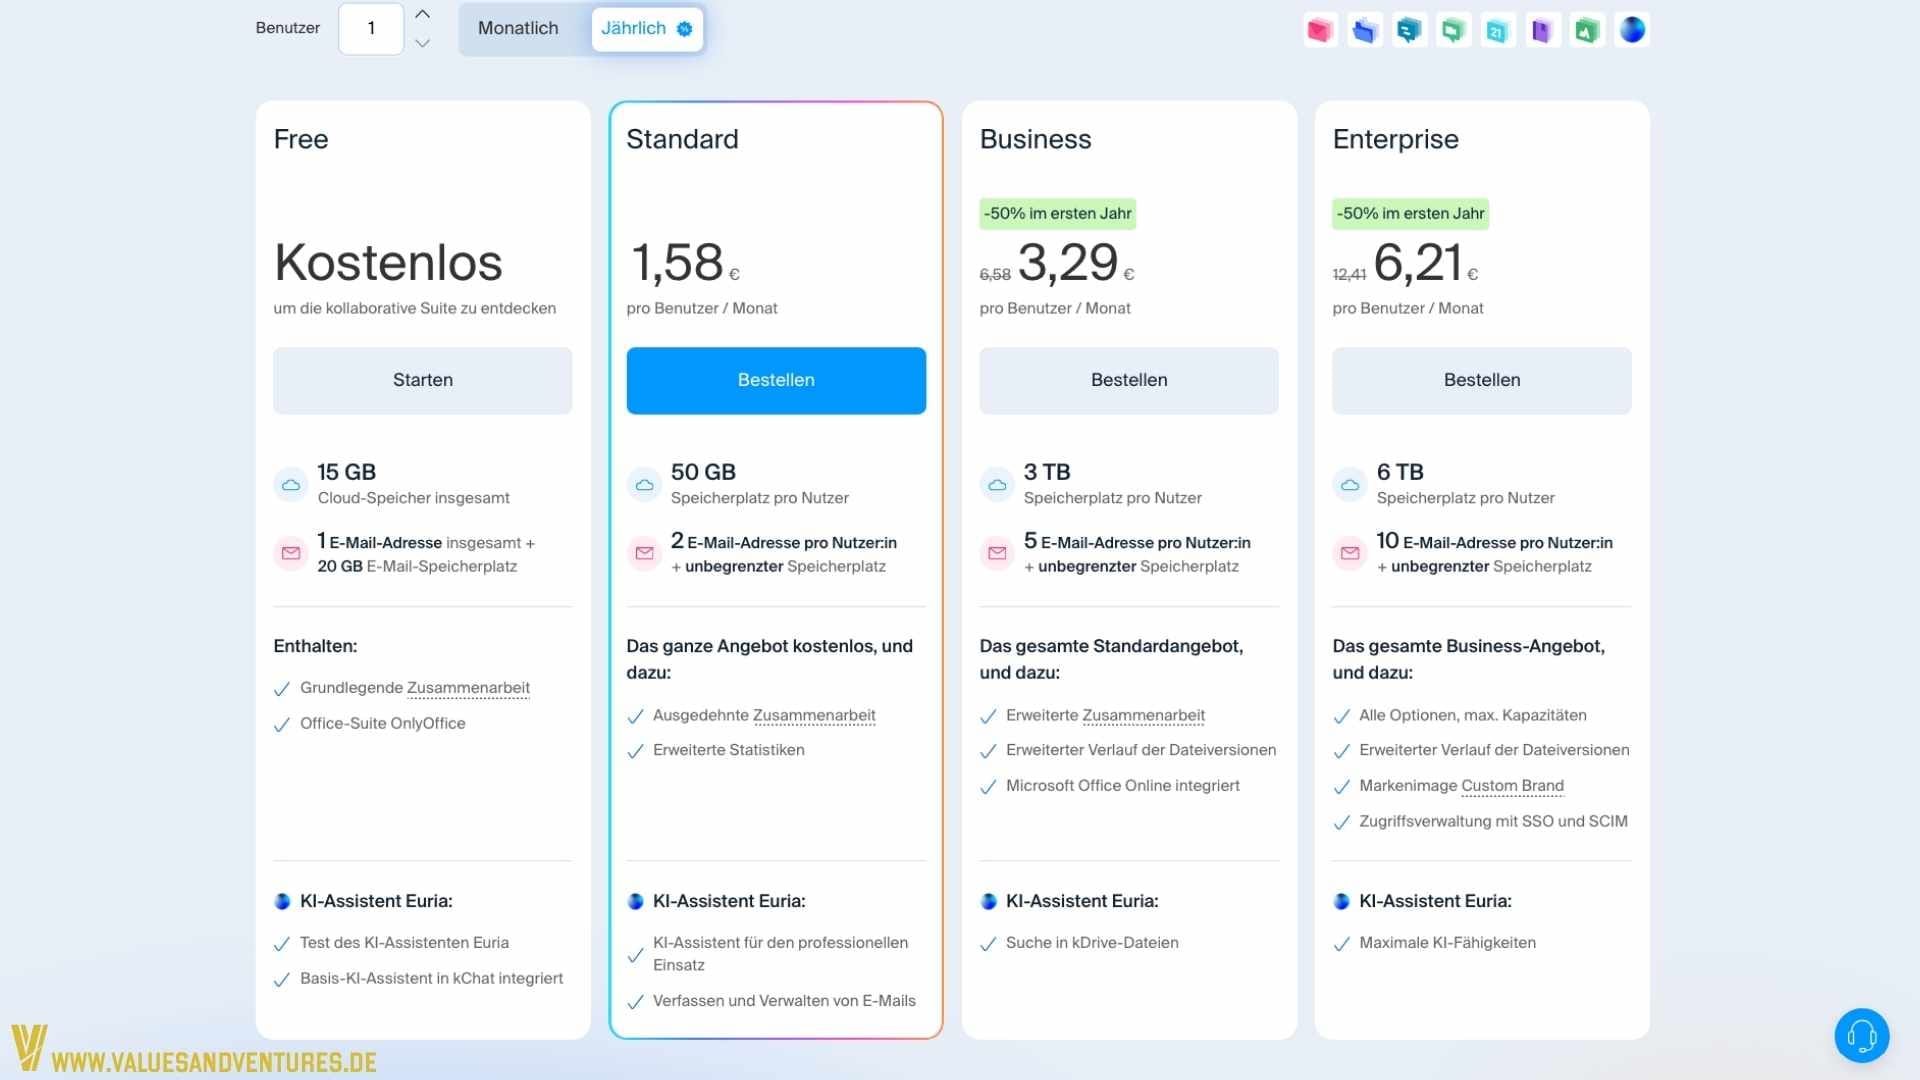Click Erweiterte Statistiken feature text
1920x1080 pixels.
pyautogui.click(x=728, y=750)
